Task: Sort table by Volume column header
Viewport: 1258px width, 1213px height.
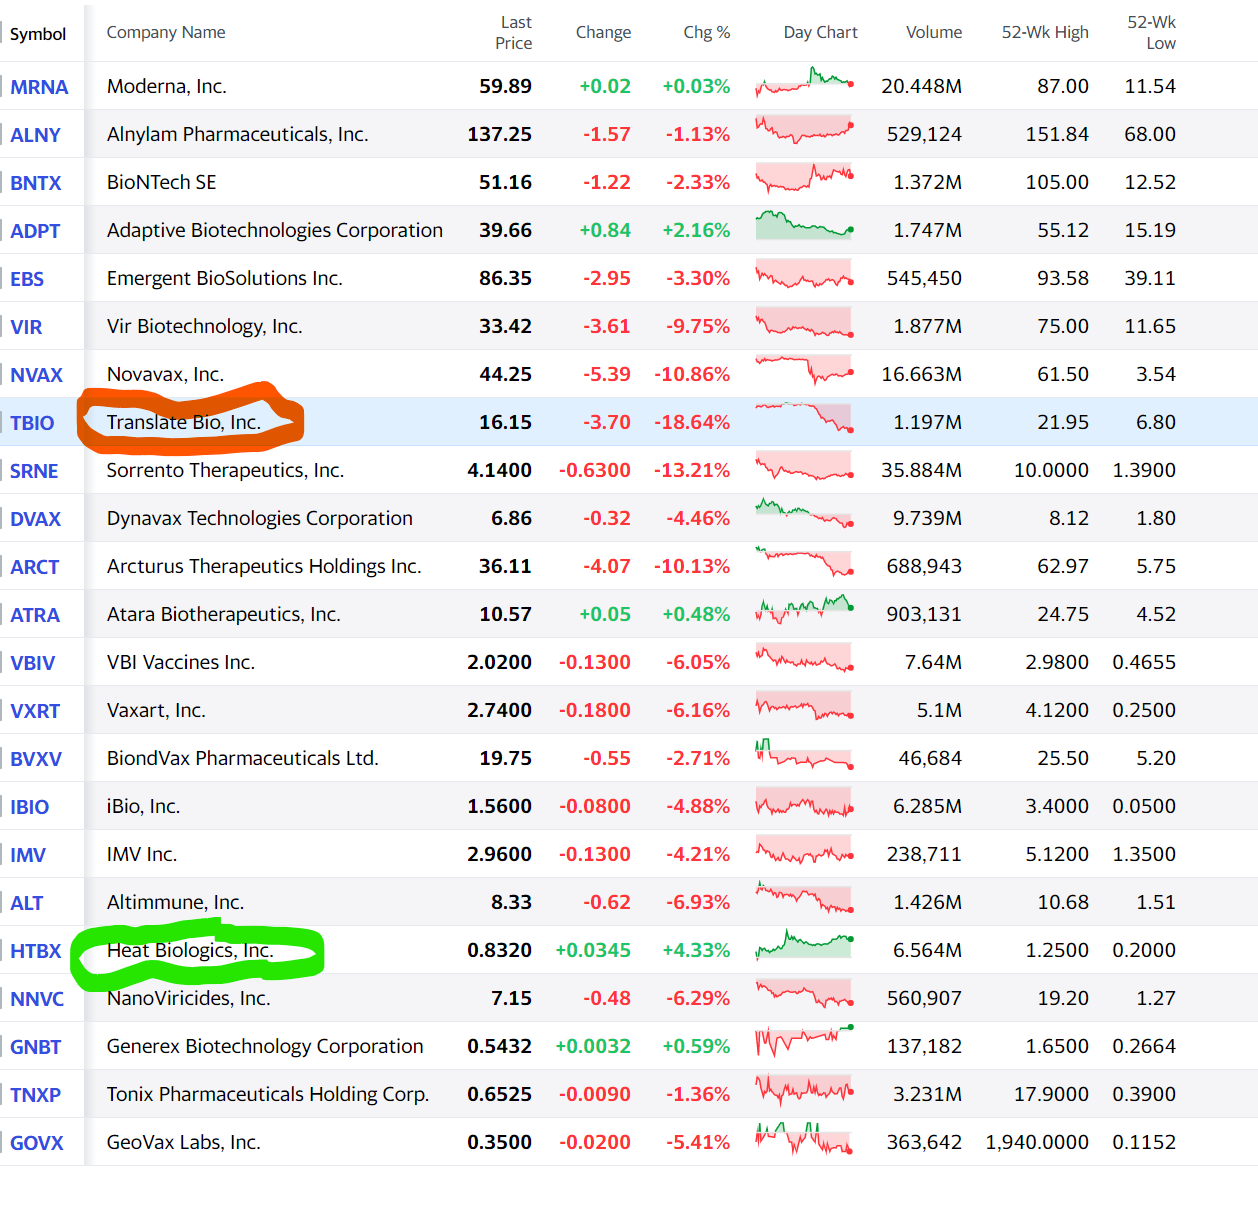Action: pyautogui.click(x=934, y=33)
